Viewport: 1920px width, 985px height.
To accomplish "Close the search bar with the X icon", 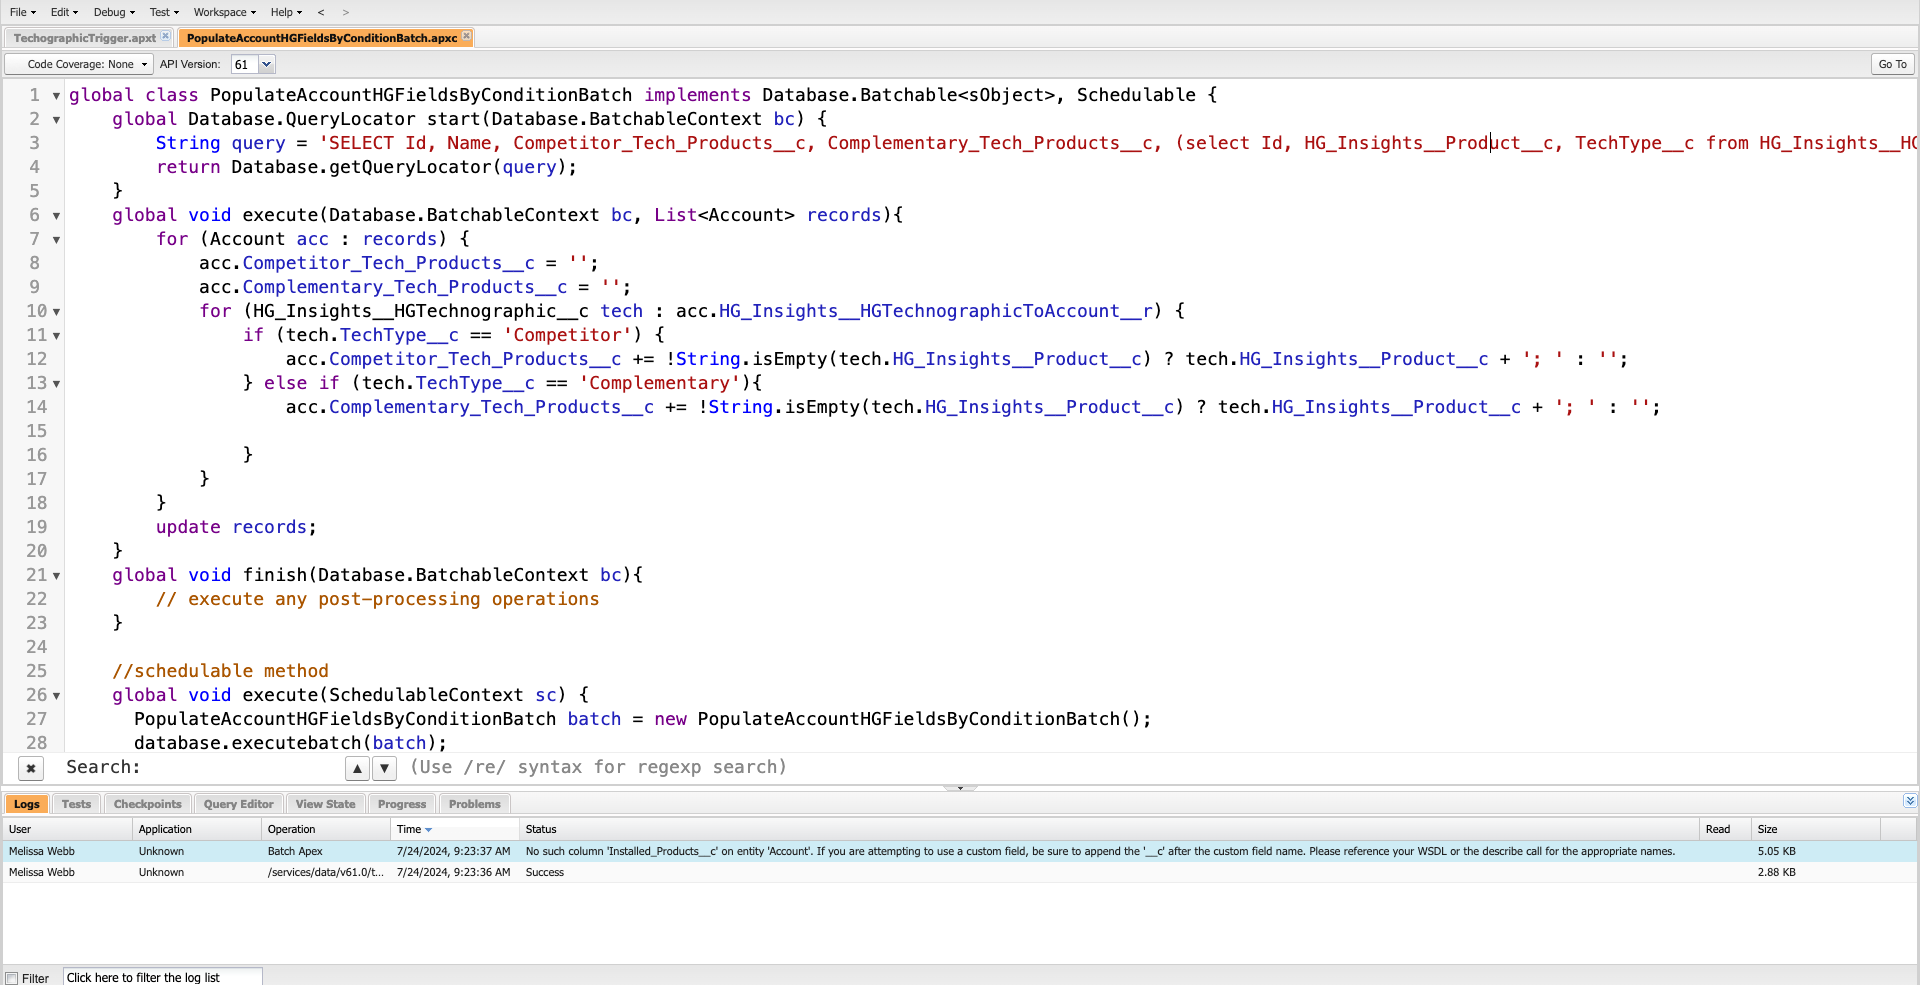I will click(31, 768).
